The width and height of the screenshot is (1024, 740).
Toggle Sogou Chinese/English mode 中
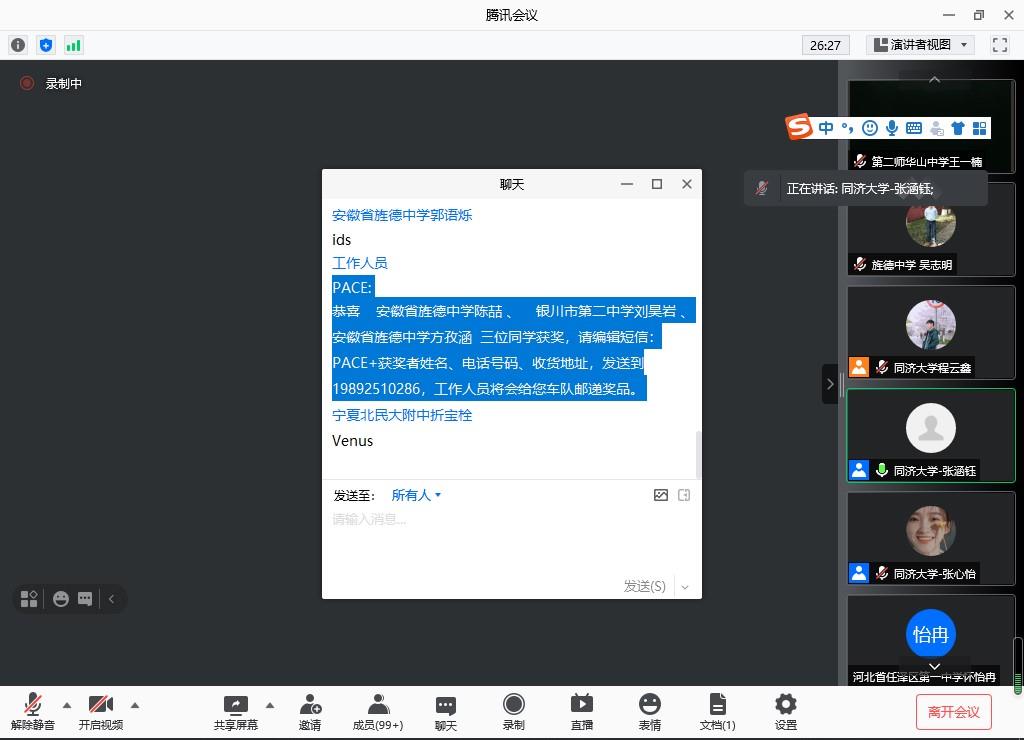[826, 128]
